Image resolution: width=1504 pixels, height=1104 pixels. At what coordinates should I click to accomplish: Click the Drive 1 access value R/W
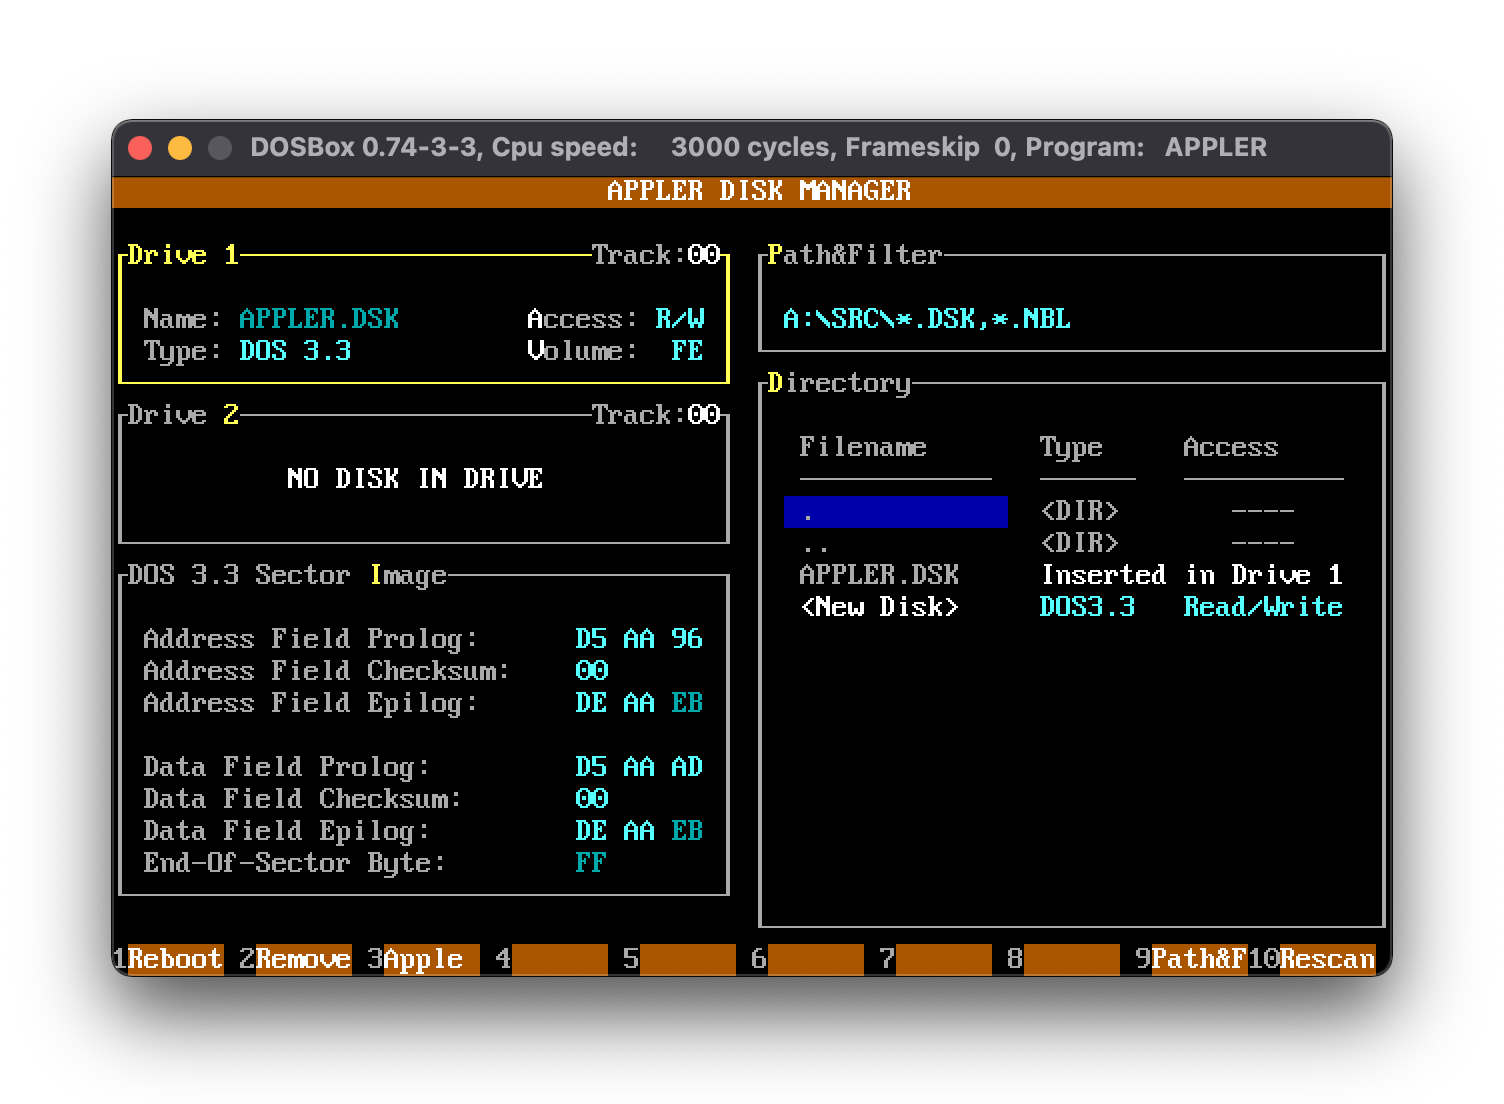[680, 319]
